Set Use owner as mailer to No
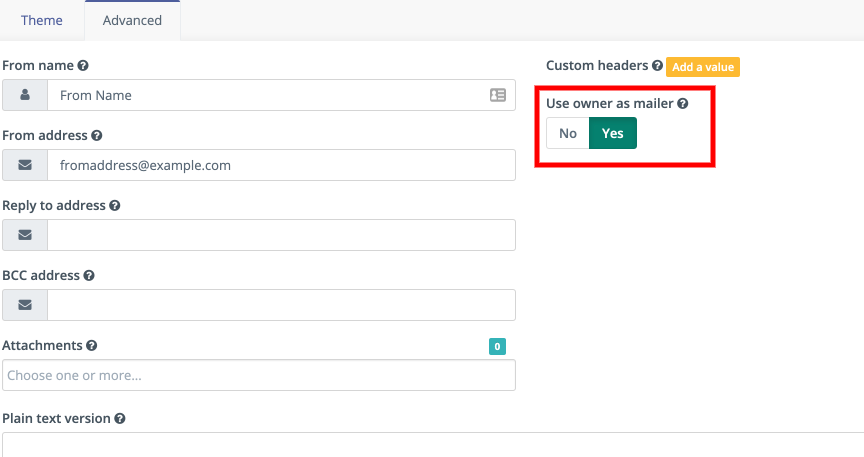The image size is (864, 457). coord(568,134)
